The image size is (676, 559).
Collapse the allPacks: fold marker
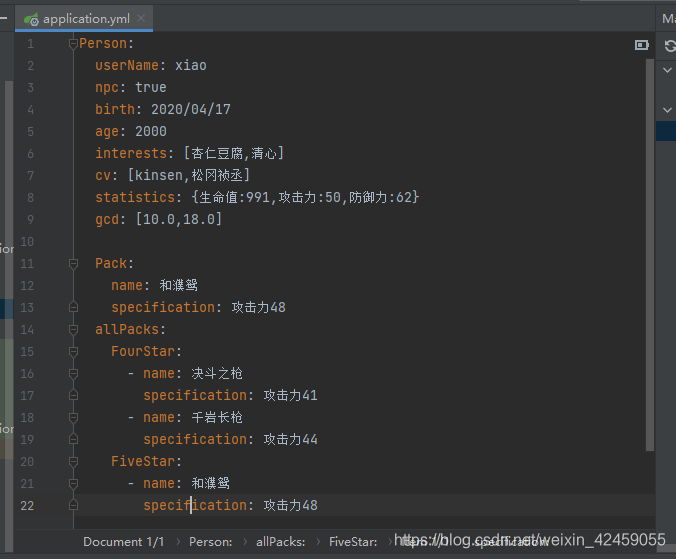pos(73,329)
